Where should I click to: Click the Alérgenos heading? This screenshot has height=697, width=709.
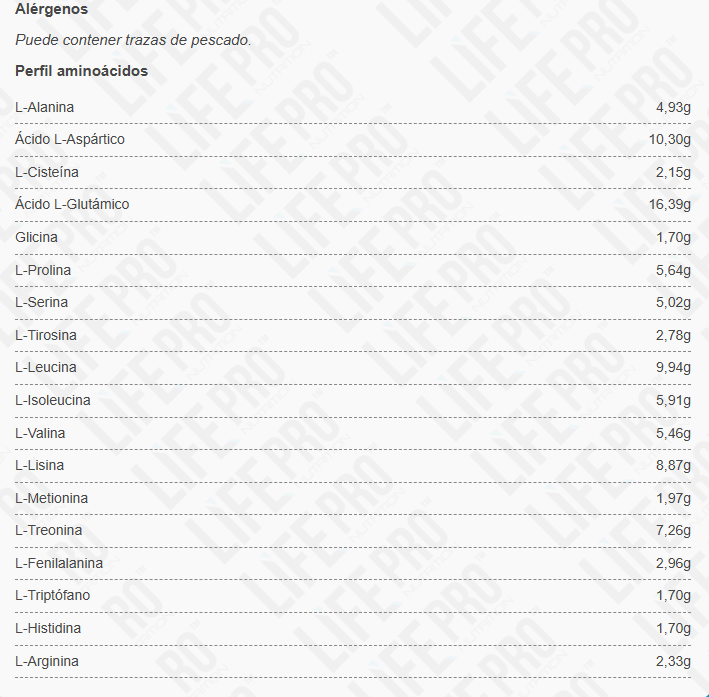pyautogui.click(x=51, y=9)
